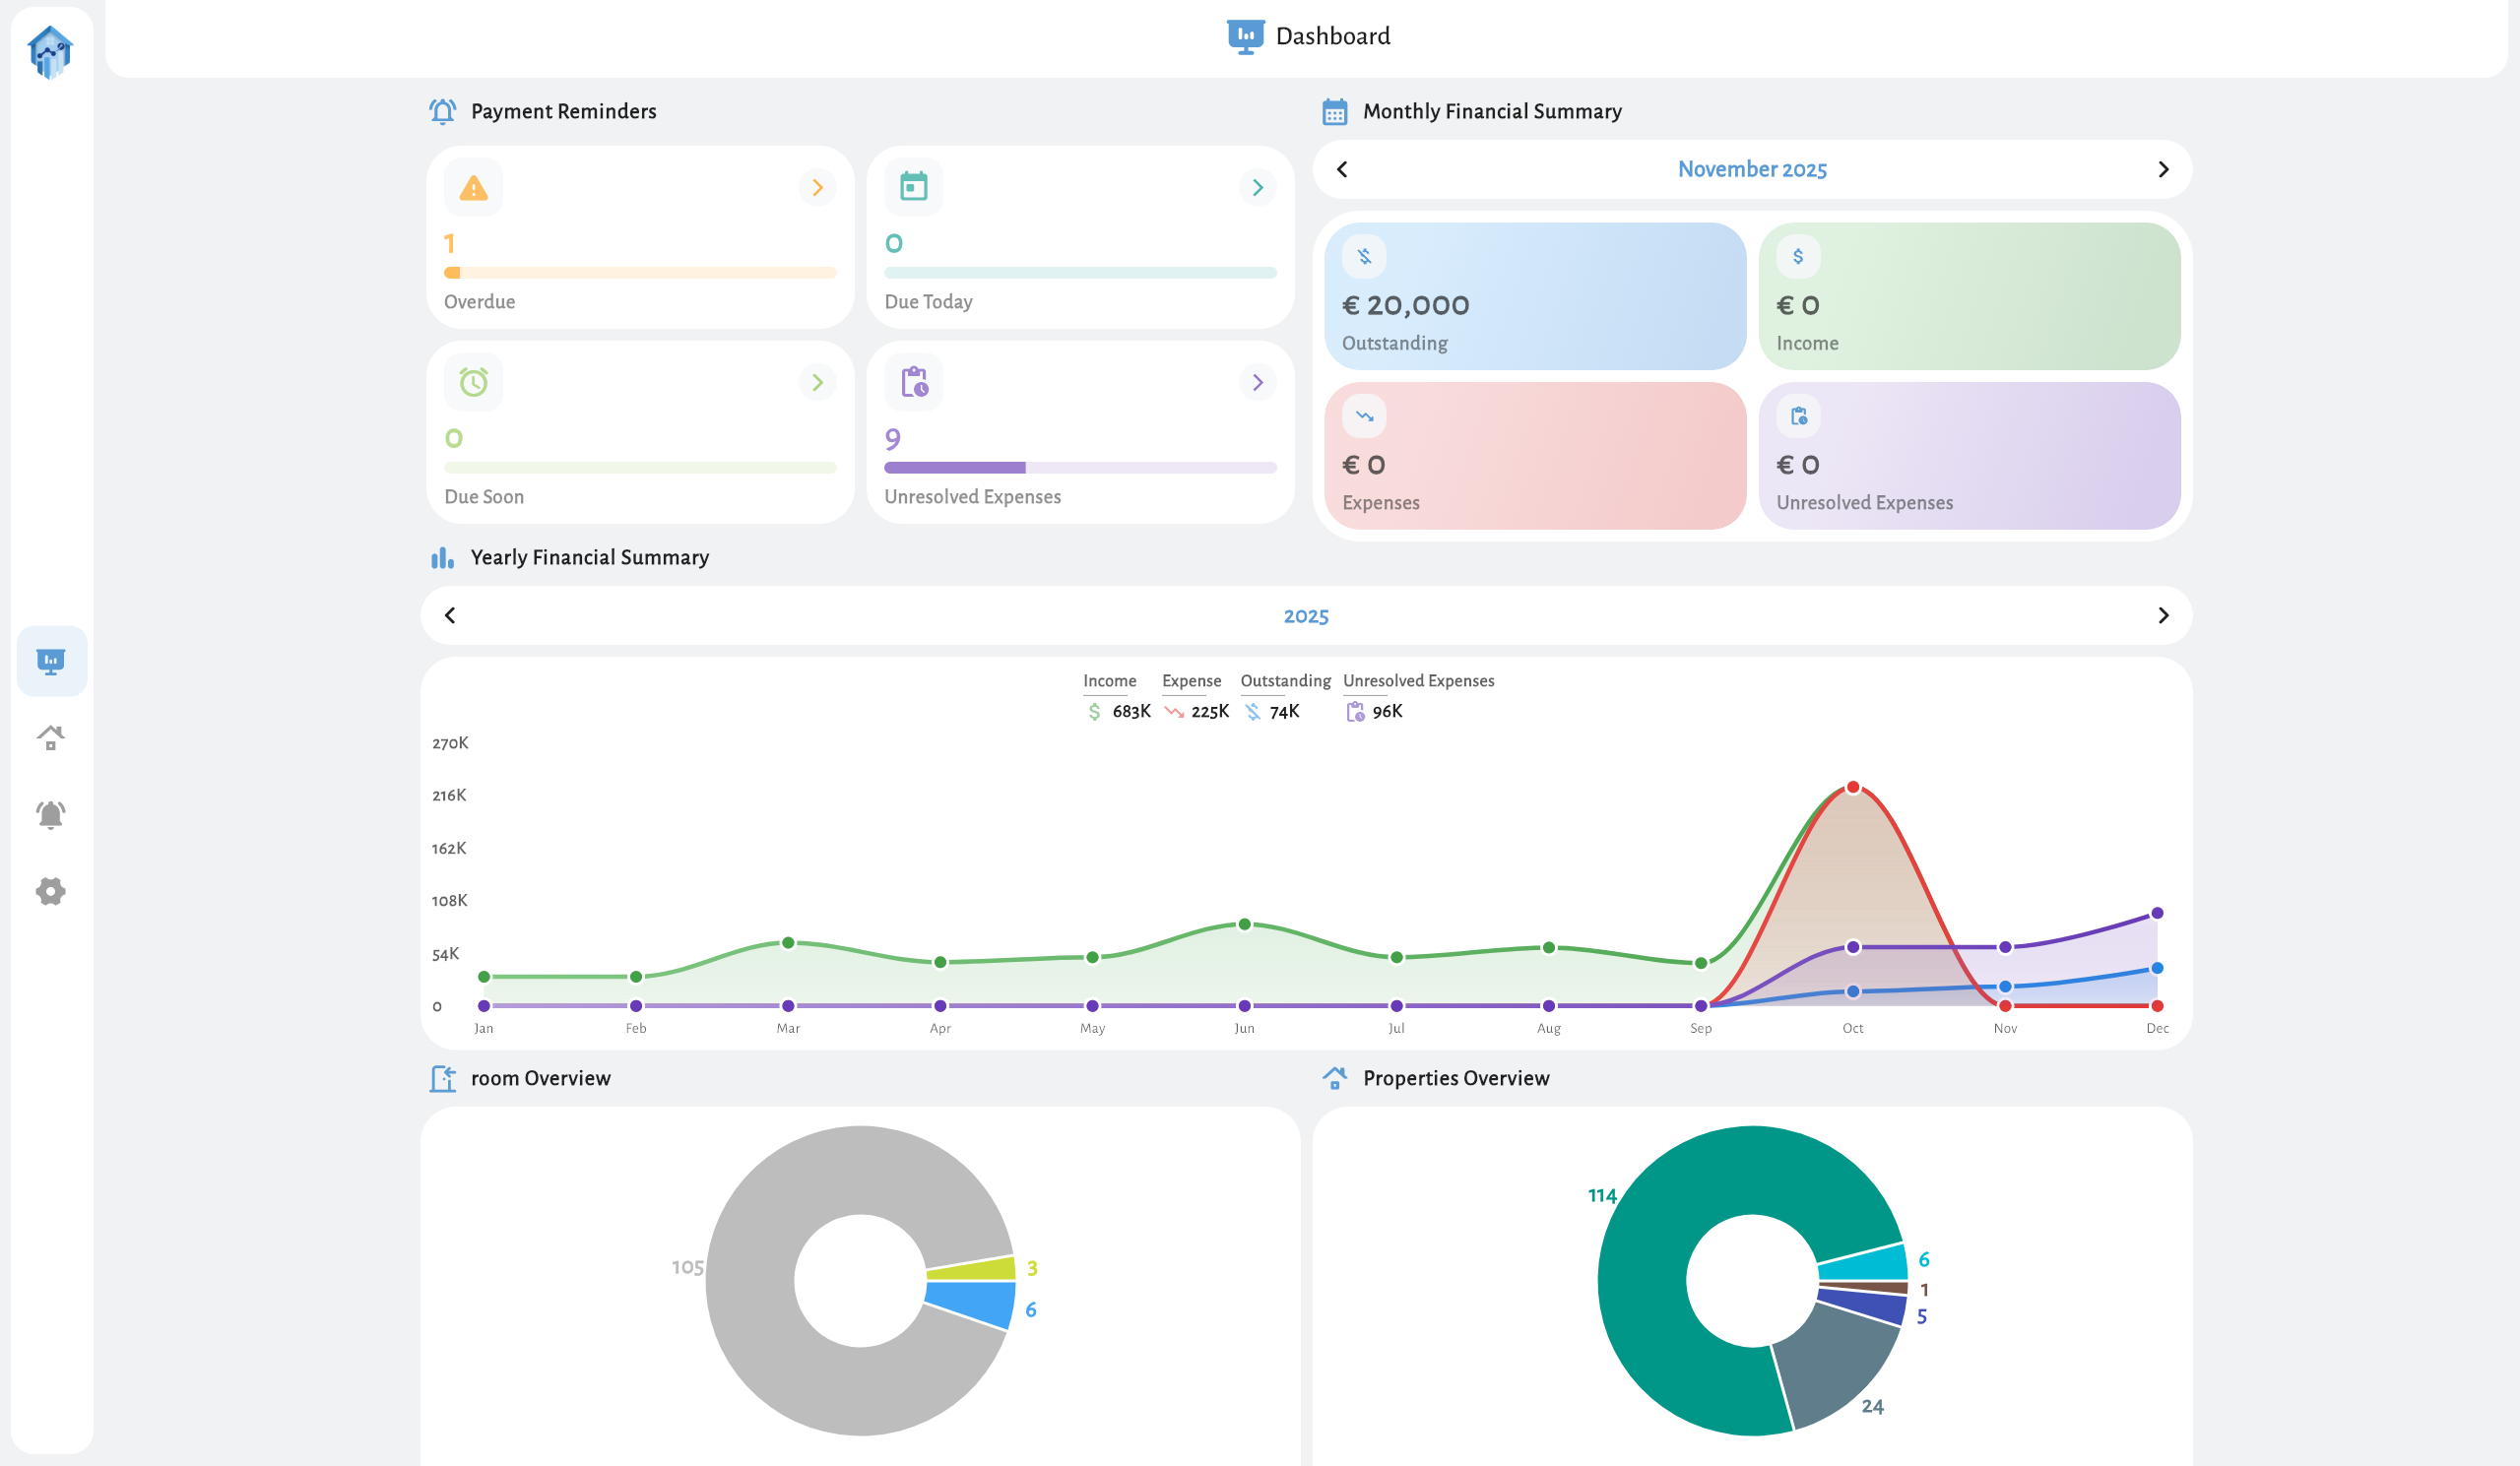
Task: Open Unresolved Expenses details arrow
Action: coord(1258,381)
